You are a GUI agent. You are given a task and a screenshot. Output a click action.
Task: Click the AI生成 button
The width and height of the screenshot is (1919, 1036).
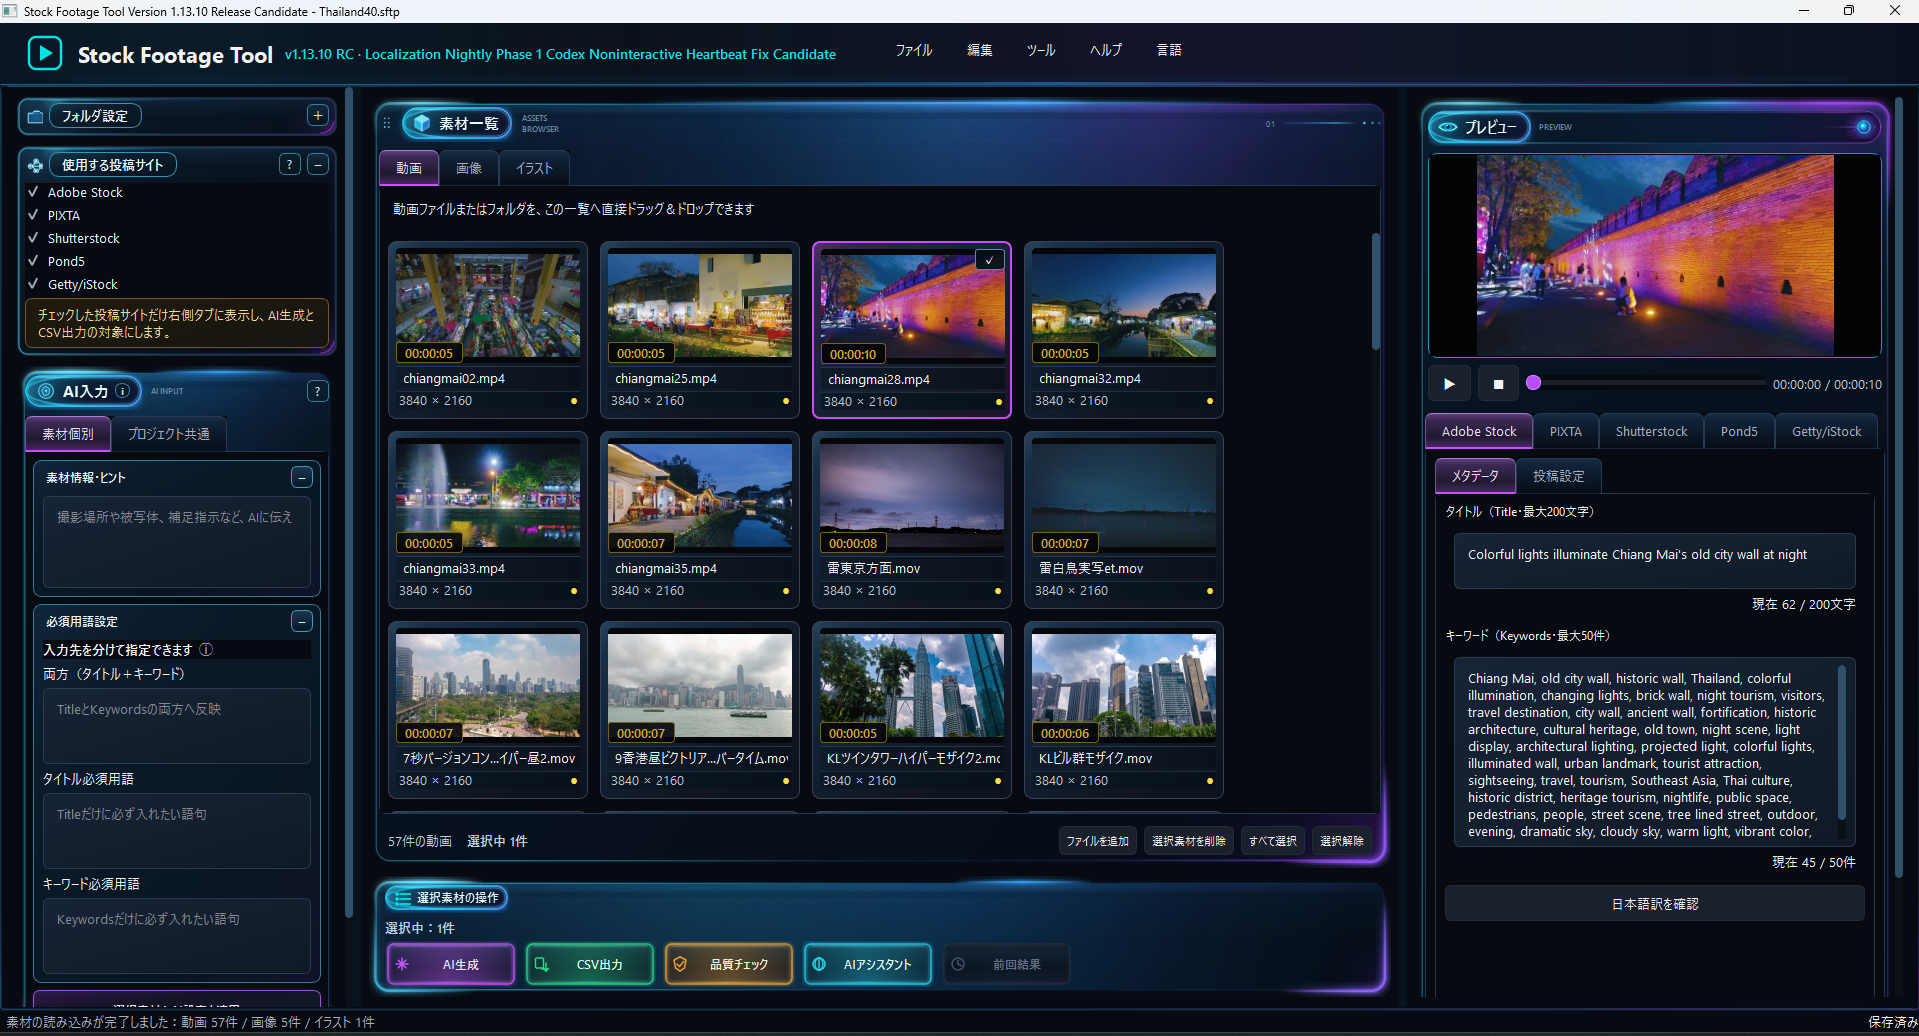click(x=451, y=964)
